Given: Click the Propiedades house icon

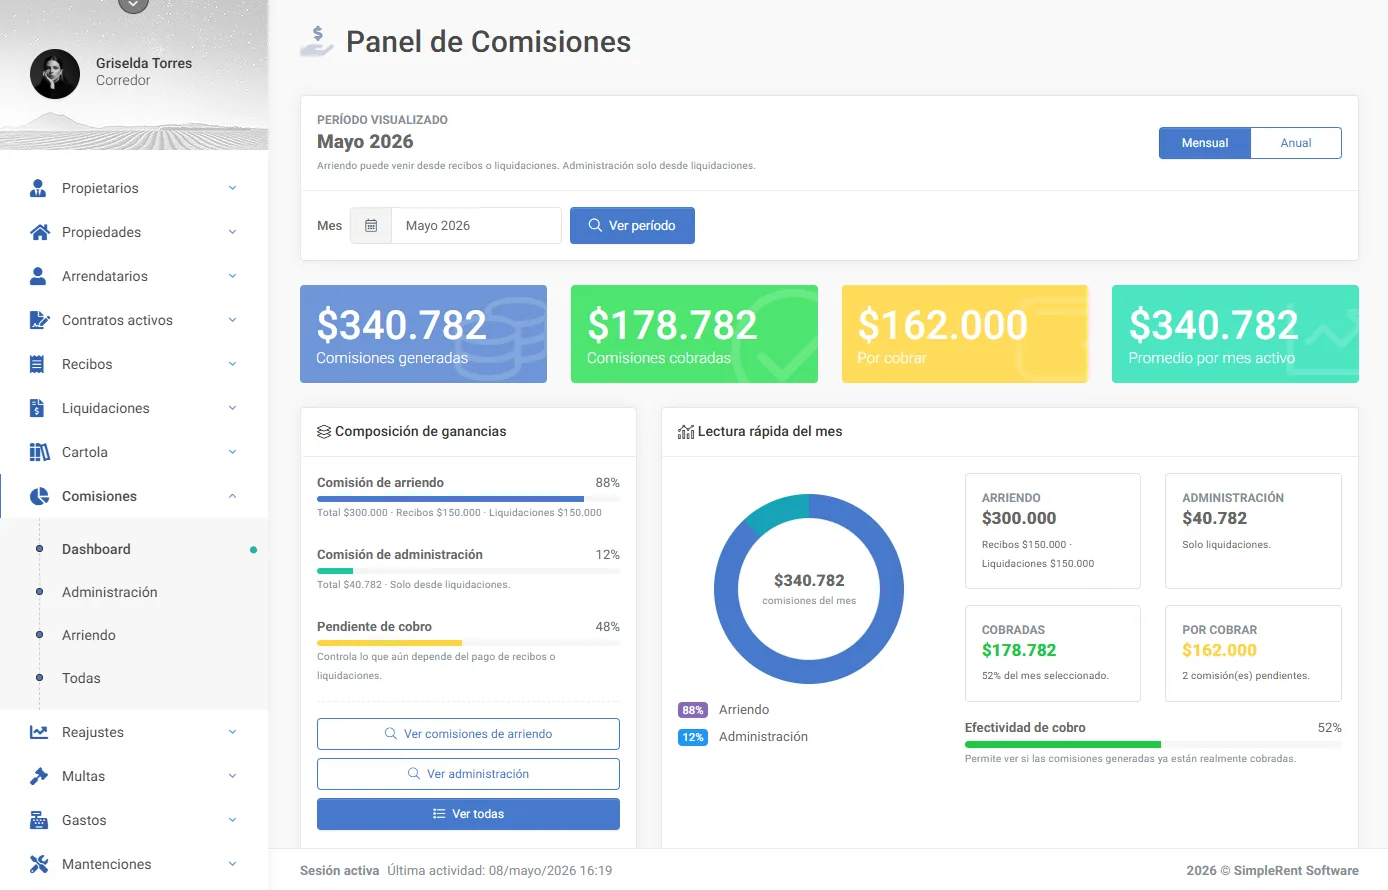Looking at the screenshot, I should tap(40, 232).
